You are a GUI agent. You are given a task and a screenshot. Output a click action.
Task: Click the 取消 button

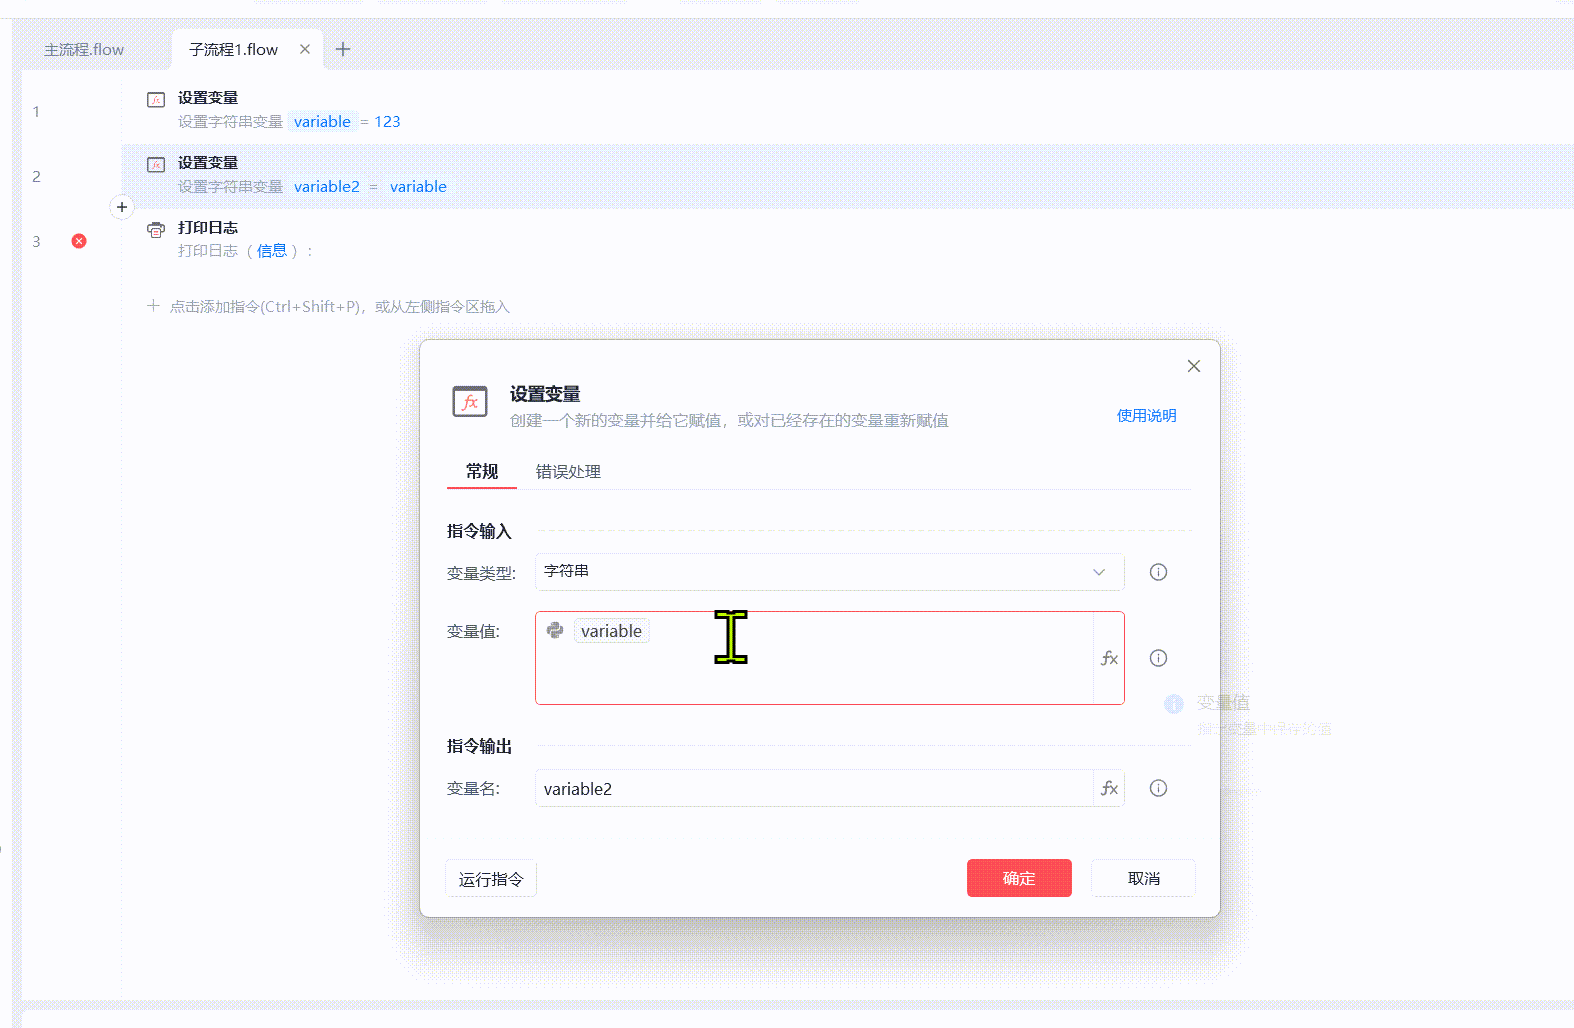(x=1143, y=878)
